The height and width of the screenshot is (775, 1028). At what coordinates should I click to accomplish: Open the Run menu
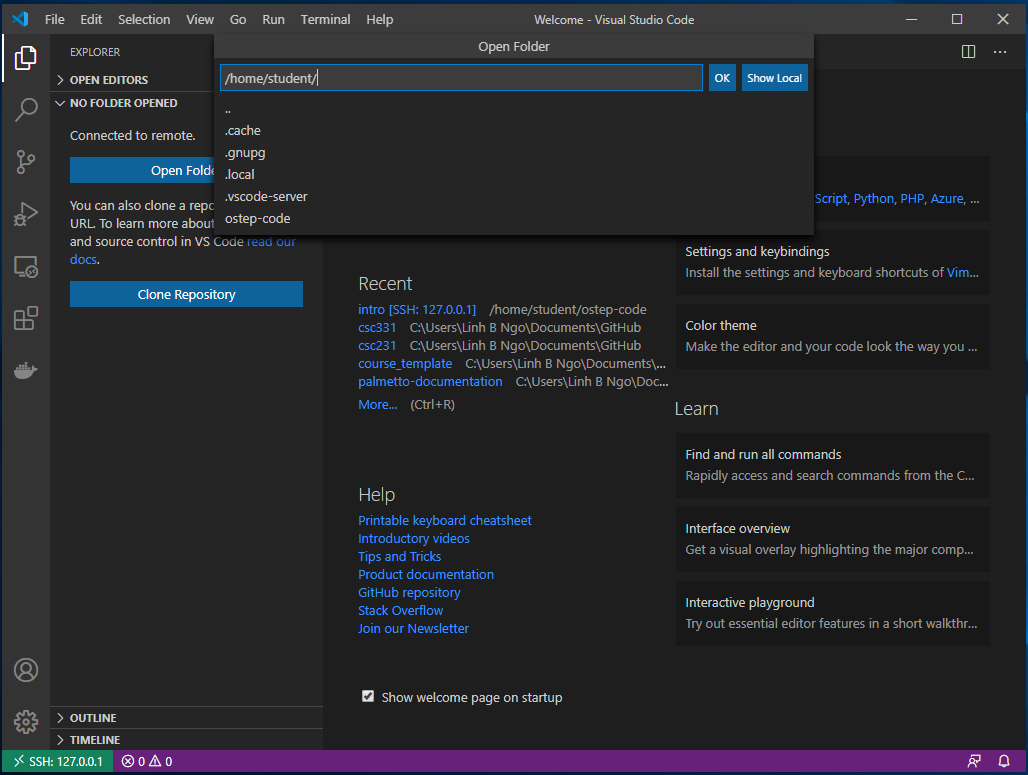pyautogui.click(x=273, y=20)
